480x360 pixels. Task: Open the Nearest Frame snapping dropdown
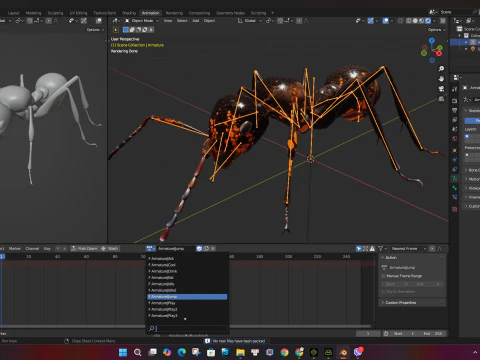click(409, 248)
